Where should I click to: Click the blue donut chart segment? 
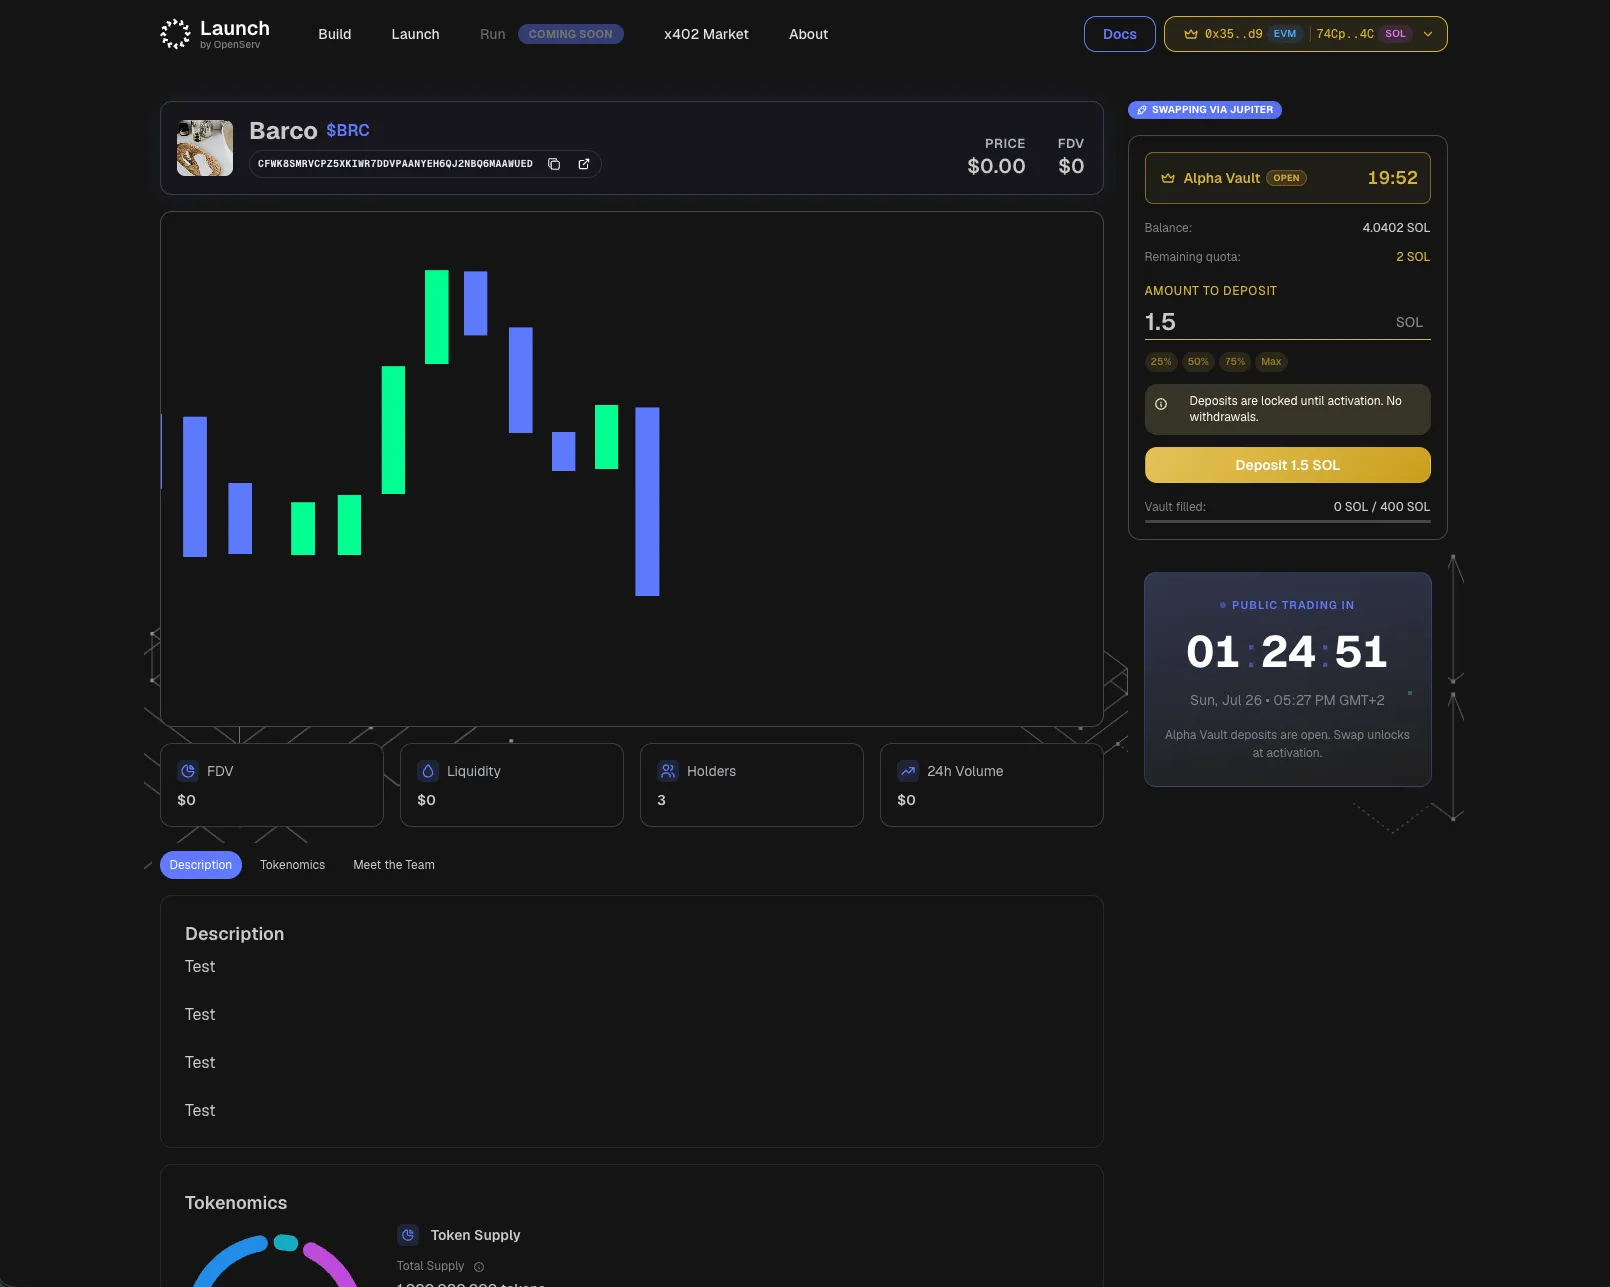230,1260
